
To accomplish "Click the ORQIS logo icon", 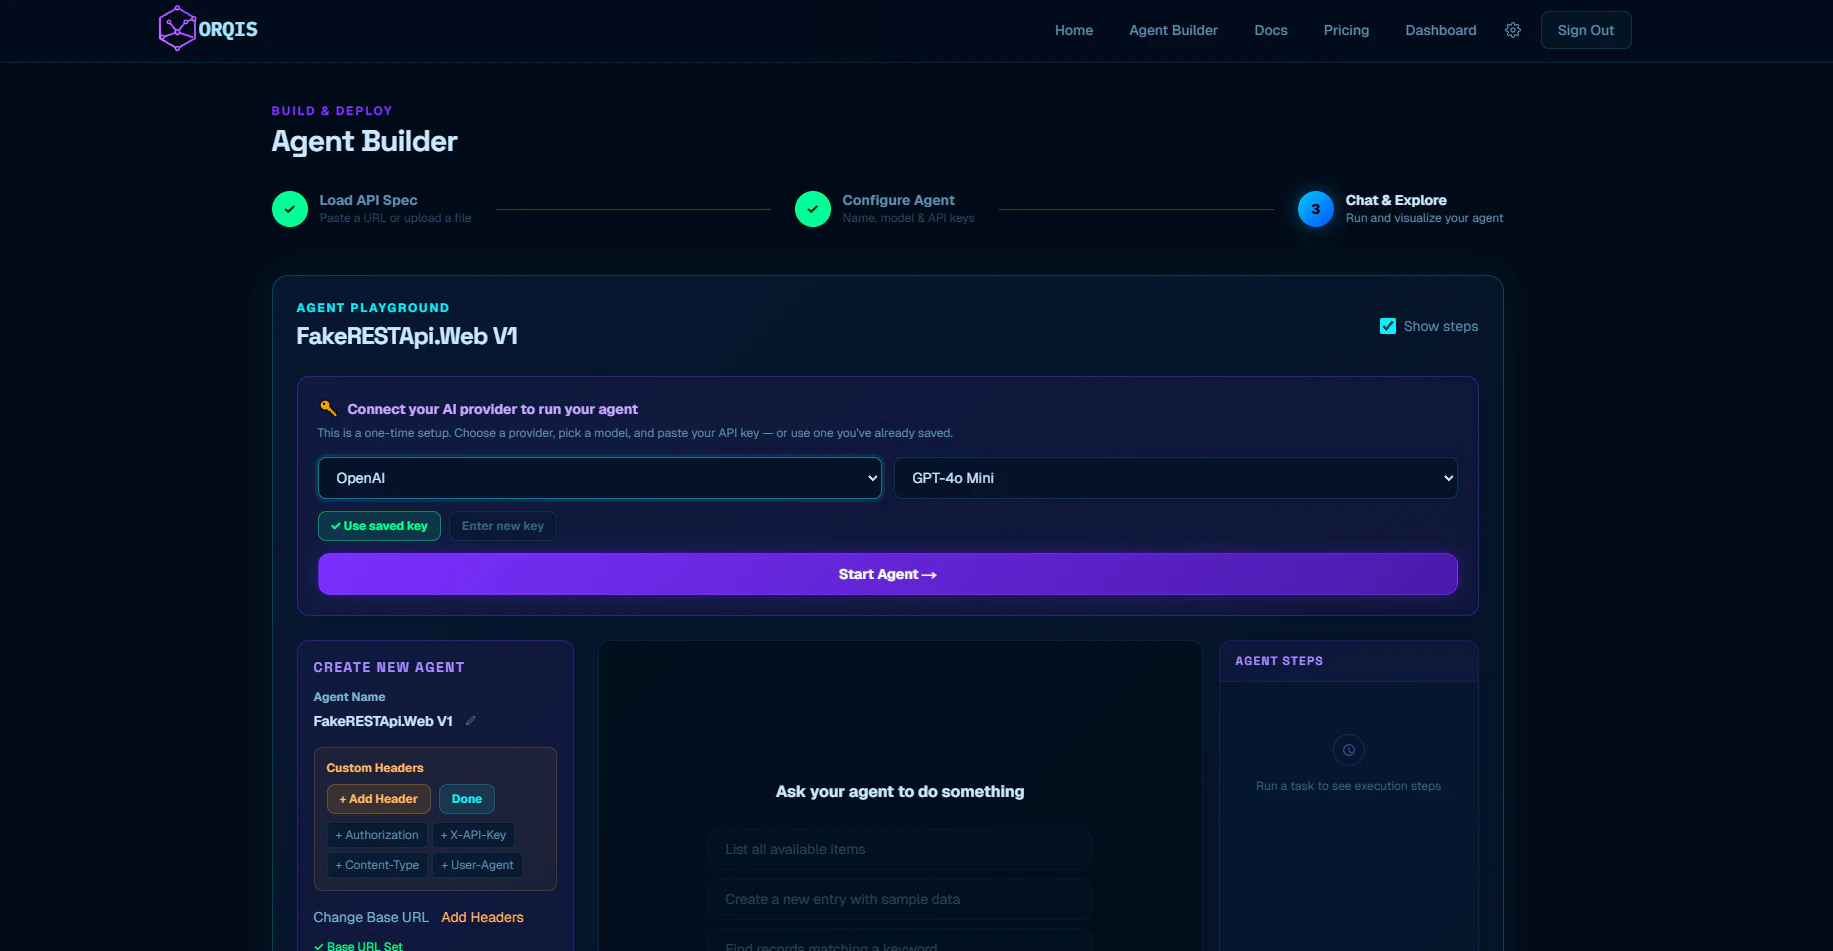I will coord(177,29).
